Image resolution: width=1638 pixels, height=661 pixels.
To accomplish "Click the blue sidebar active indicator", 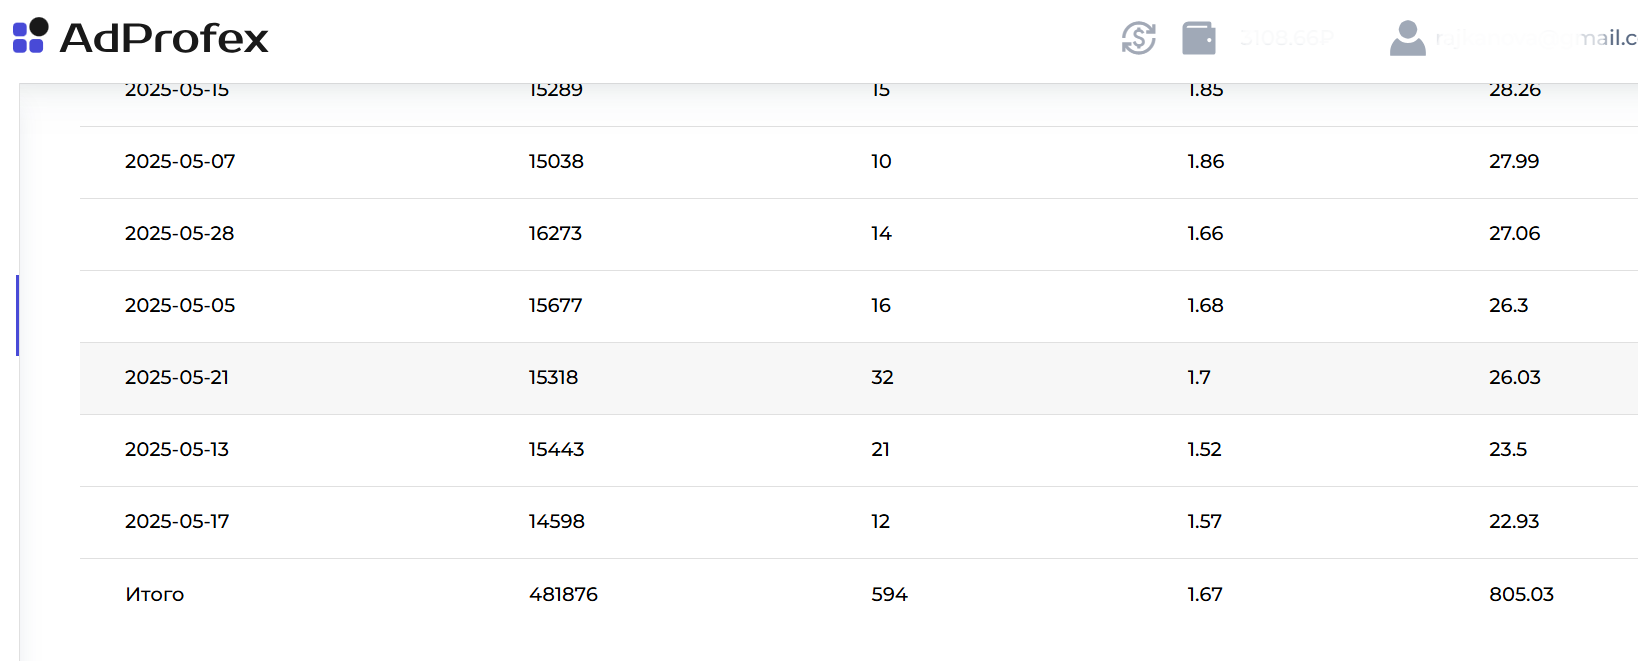I will tap(17, 315).
